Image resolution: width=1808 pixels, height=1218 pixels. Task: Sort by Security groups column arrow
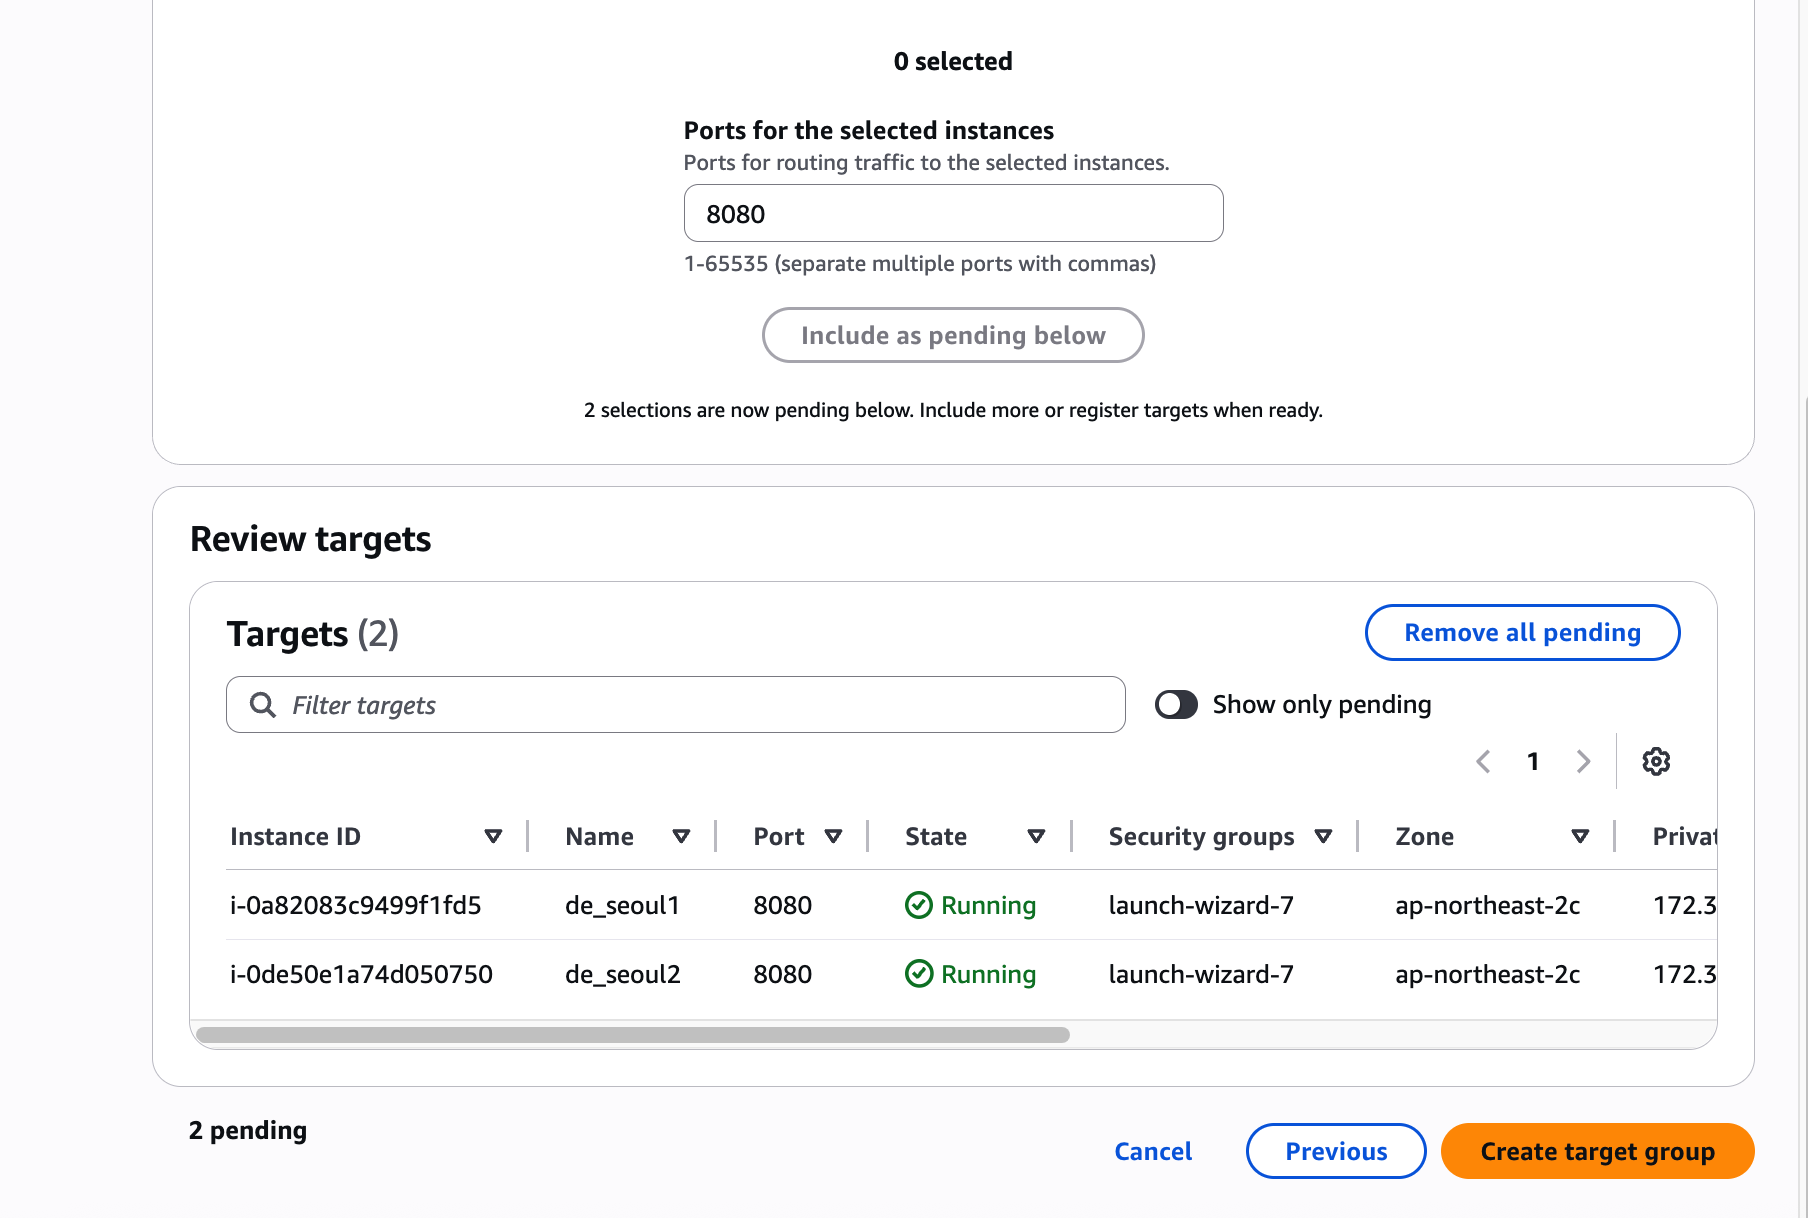(1323, 837)
